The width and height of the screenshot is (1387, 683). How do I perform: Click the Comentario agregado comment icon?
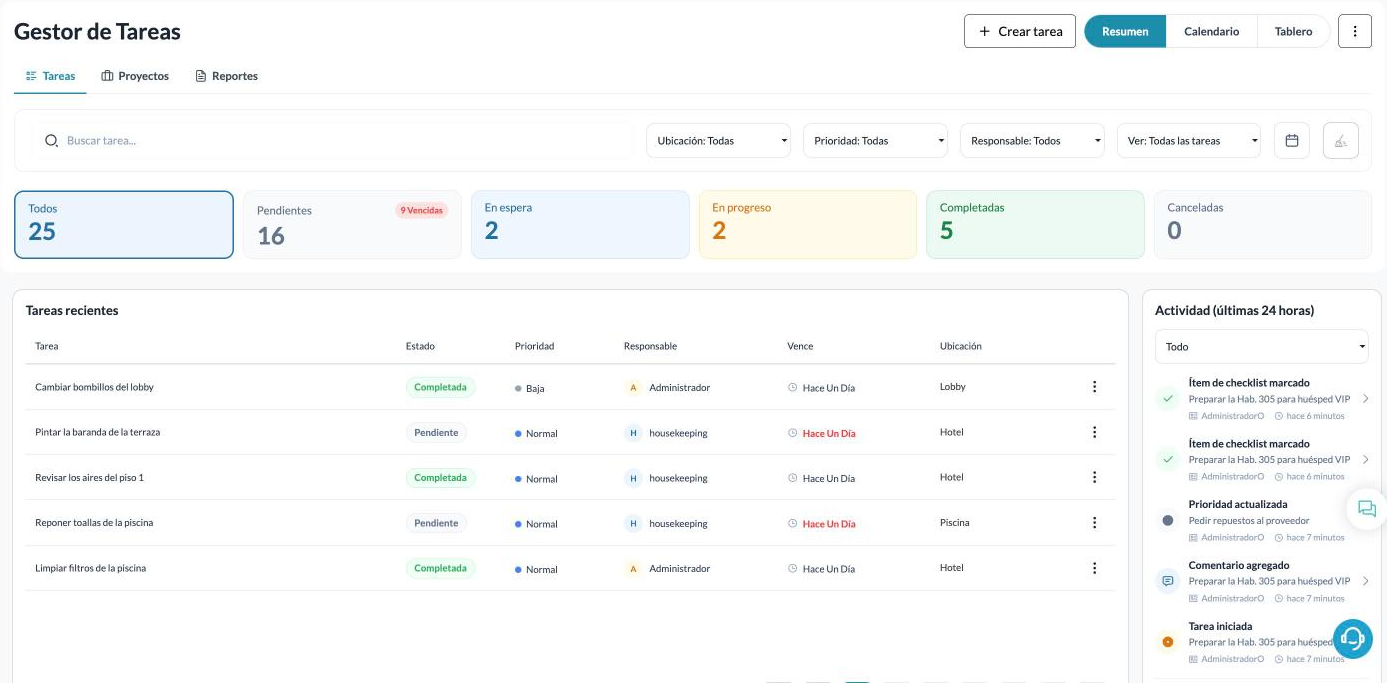pos(1167,581)
